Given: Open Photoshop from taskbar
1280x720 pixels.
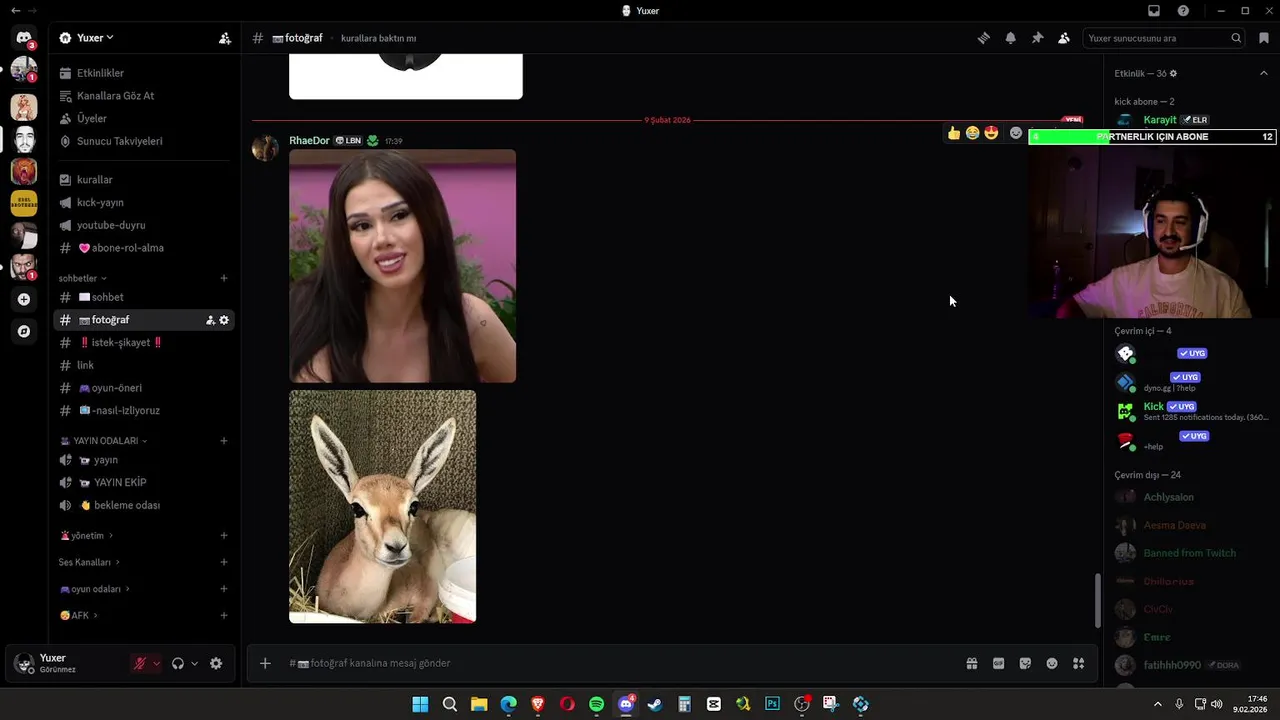Looking at the screenshot, I should tap(772, 704).
